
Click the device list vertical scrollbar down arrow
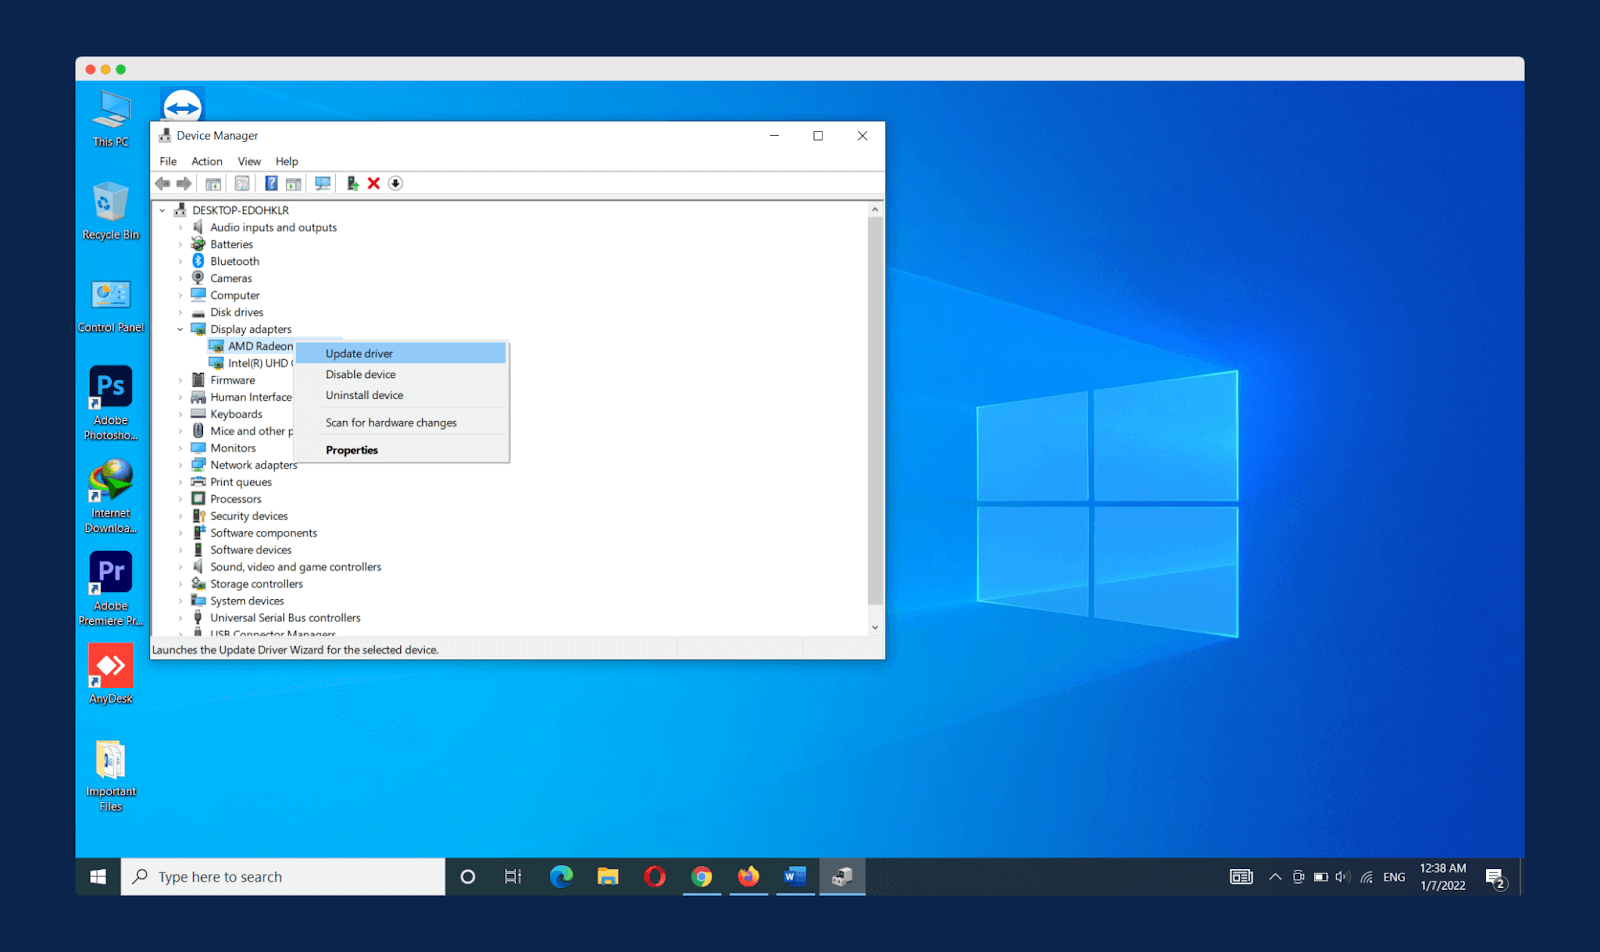point(875,627)
